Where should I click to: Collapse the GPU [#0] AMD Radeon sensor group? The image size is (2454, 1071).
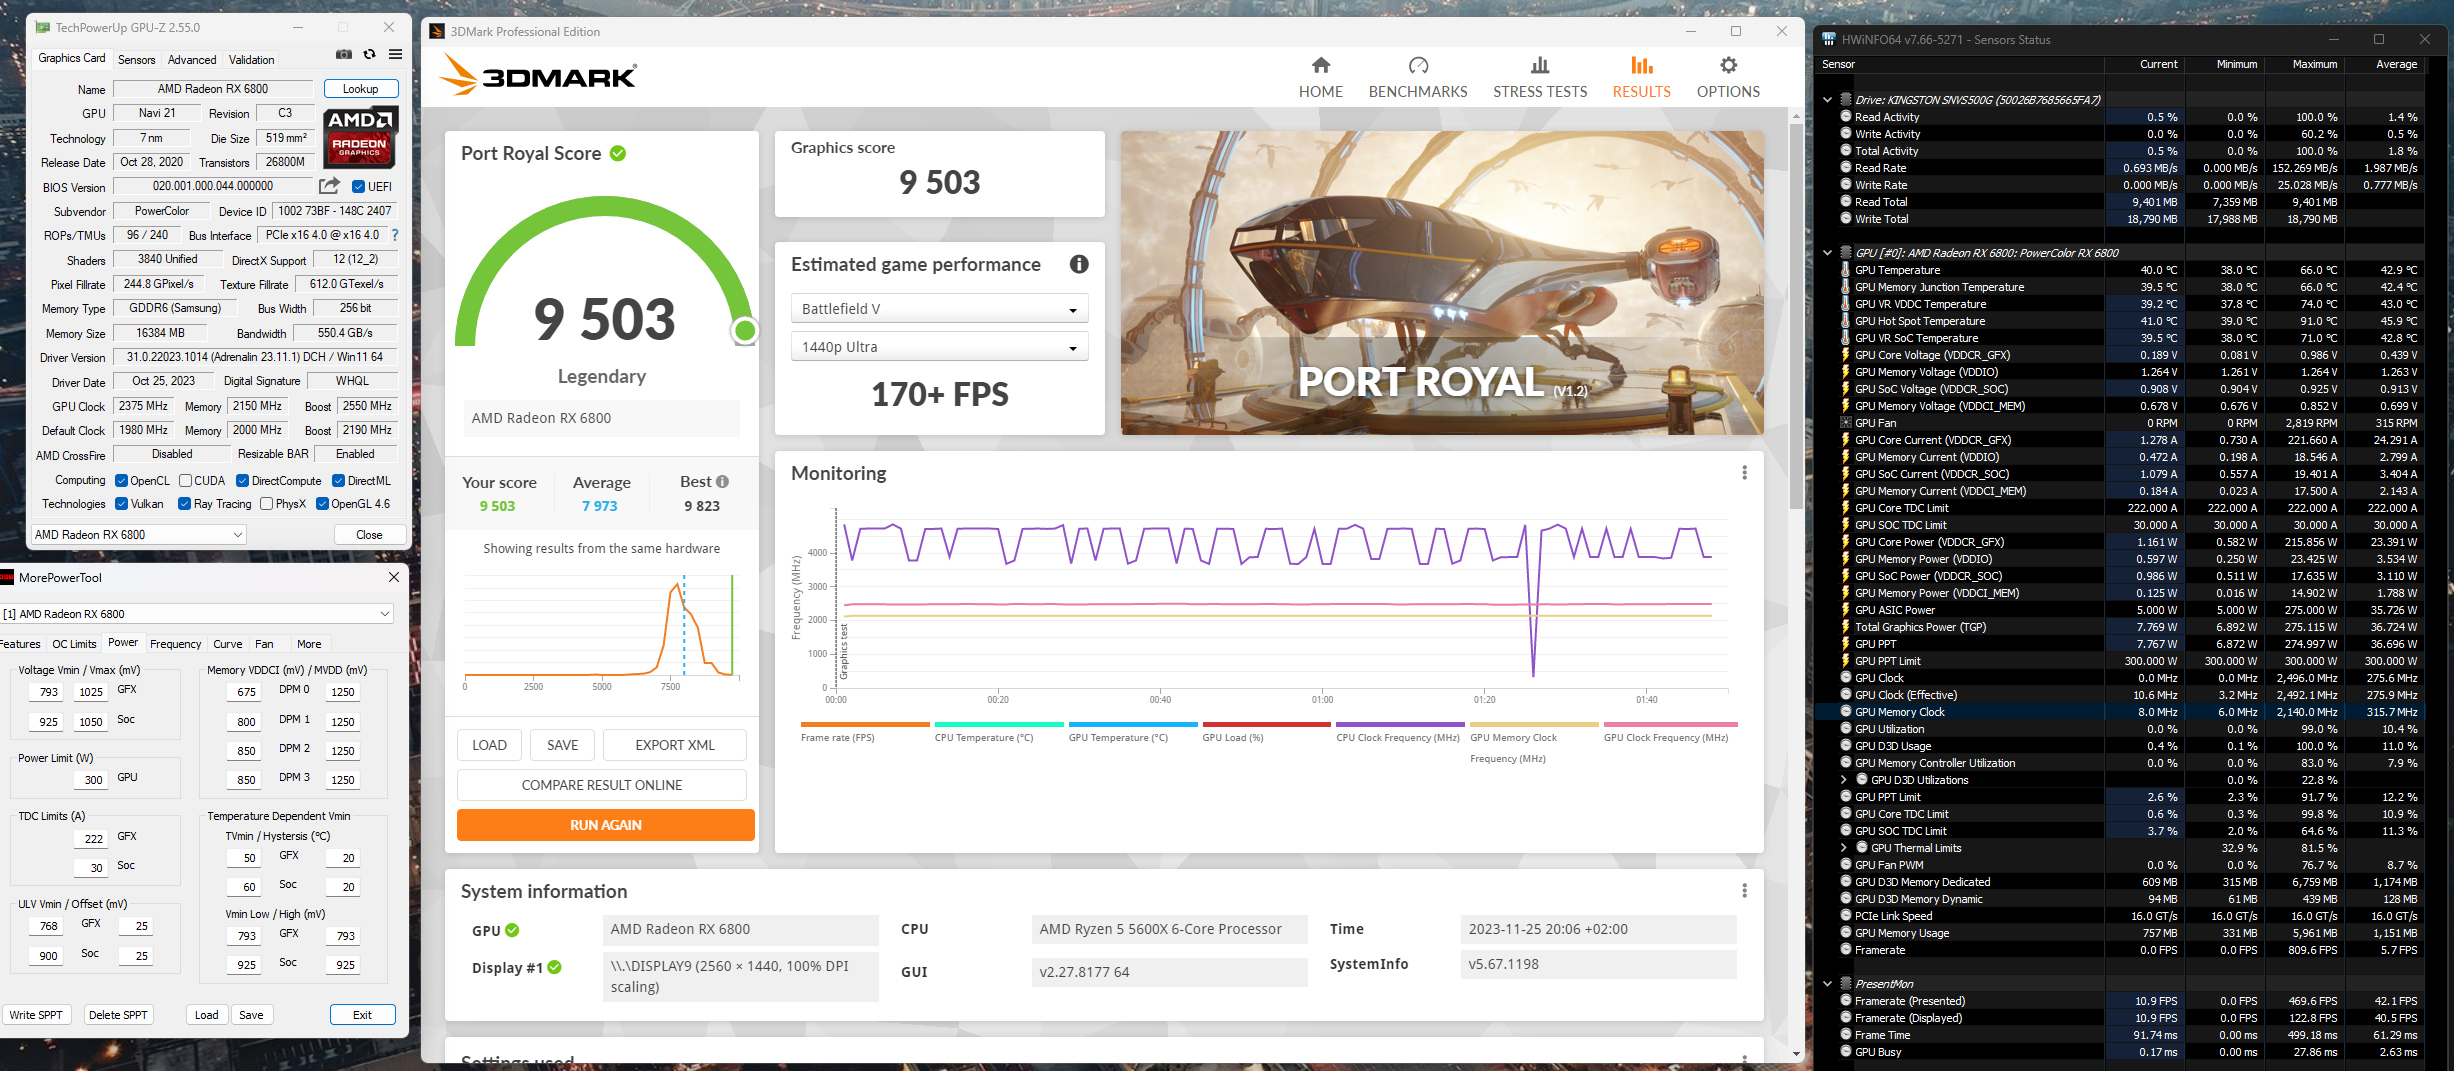tap(1828, 253)
